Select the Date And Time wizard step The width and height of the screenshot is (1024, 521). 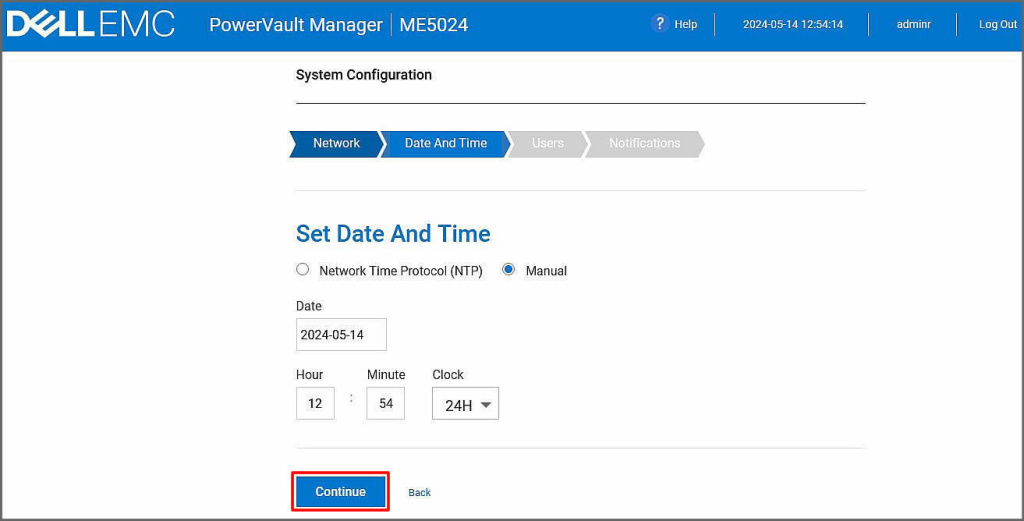[445, 144]
